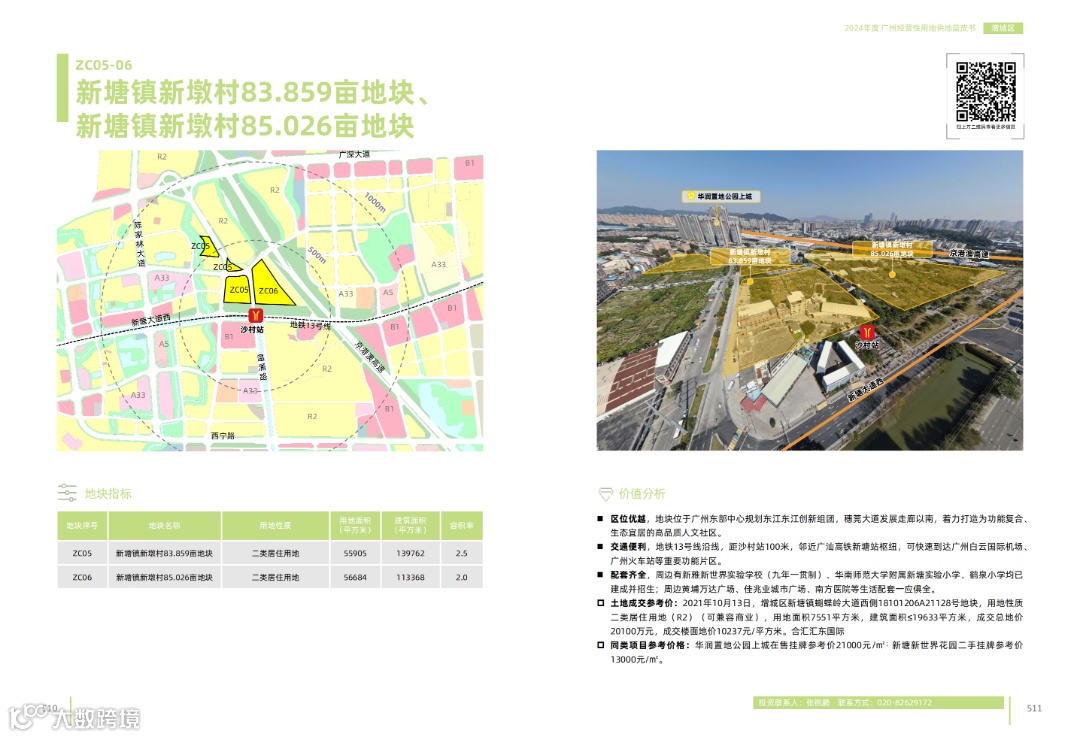Click the ZC05 cell in the table

[x=82, y=553]
